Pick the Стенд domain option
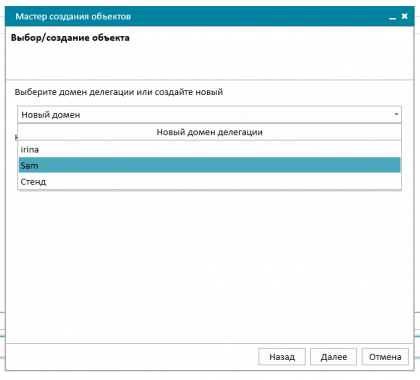 click(x=209, y=182)
